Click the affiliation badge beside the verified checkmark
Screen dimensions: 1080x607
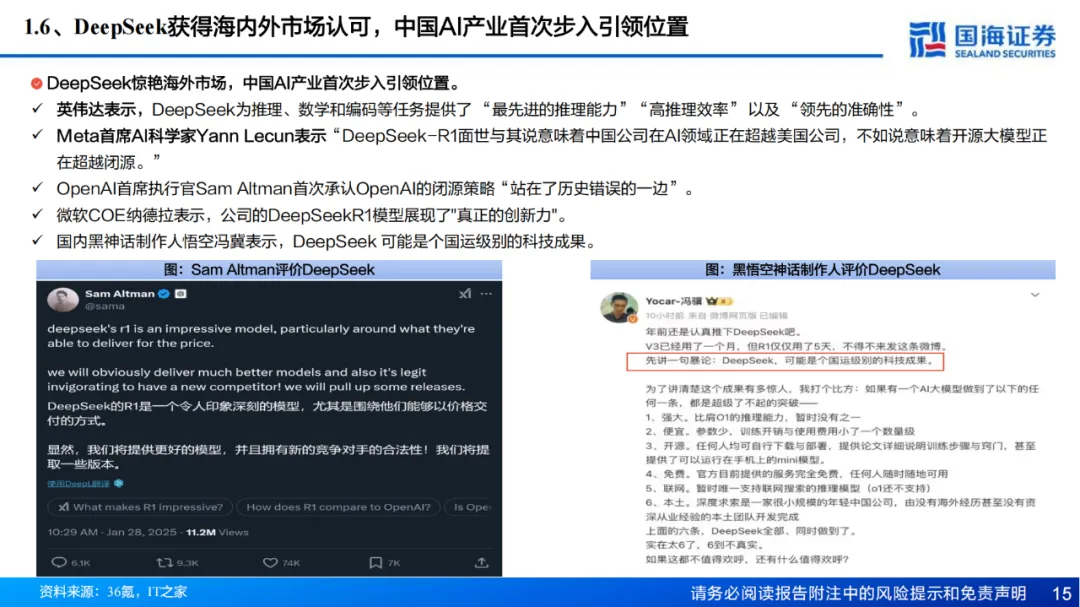pos(180,294)
